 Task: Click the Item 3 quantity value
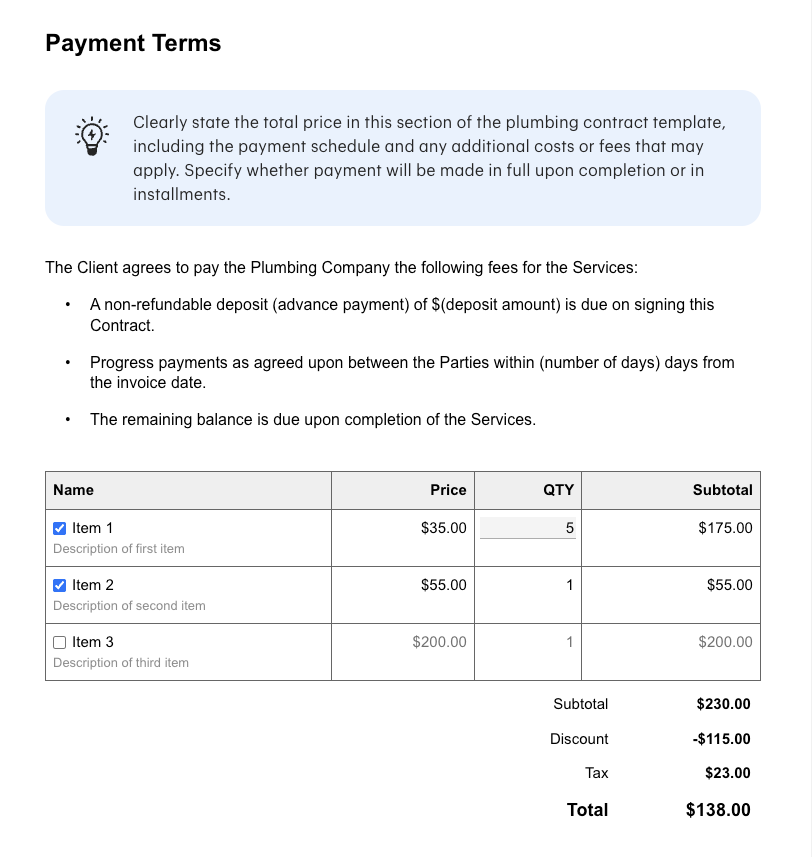pos(569,642)
